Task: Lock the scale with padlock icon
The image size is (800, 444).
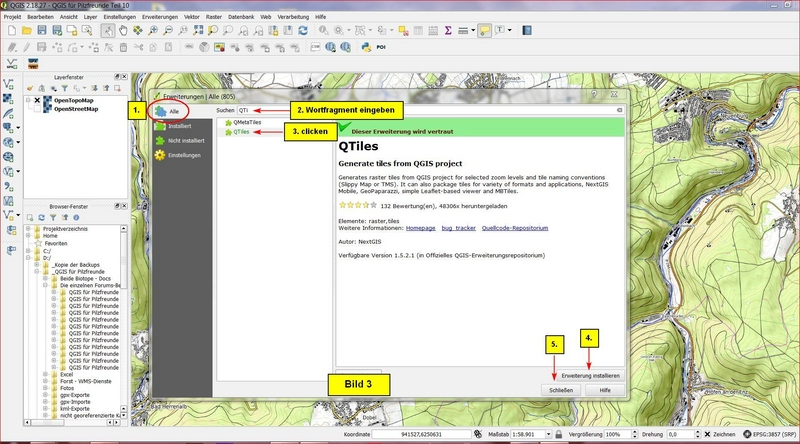Action: click(x=559, y=434)
